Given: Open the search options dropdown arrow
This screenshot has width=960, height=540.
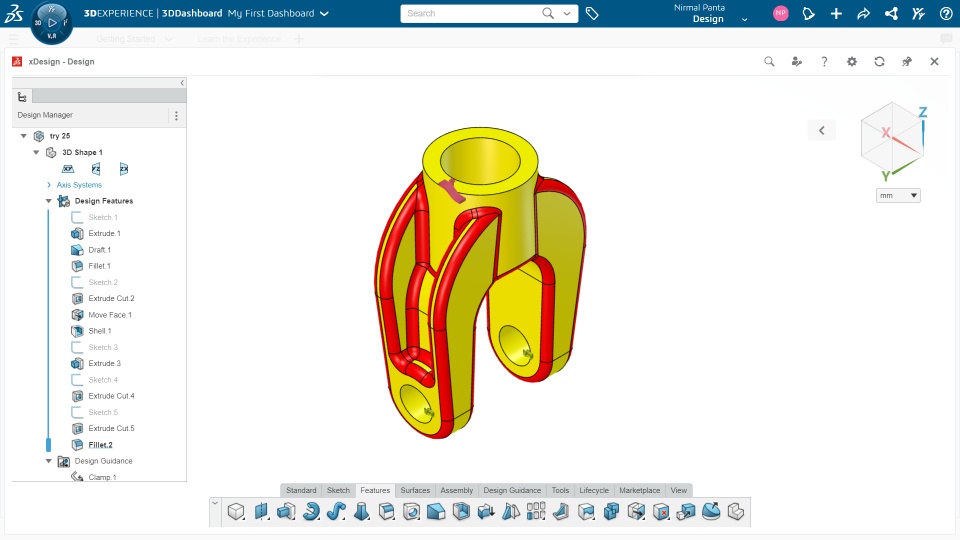Looking at the screenshot, I should pos(567,13).
